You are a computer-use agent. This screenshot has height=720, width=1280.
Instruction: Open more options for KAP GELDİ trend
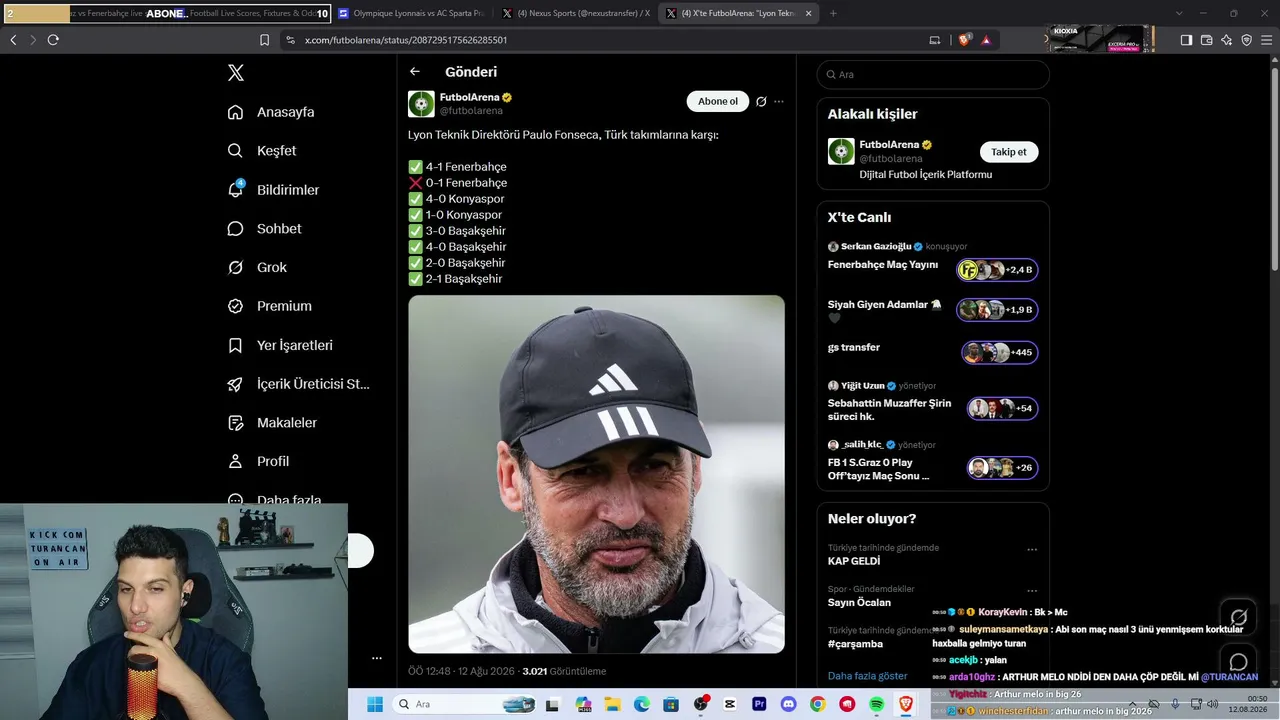coord(1032,549)
